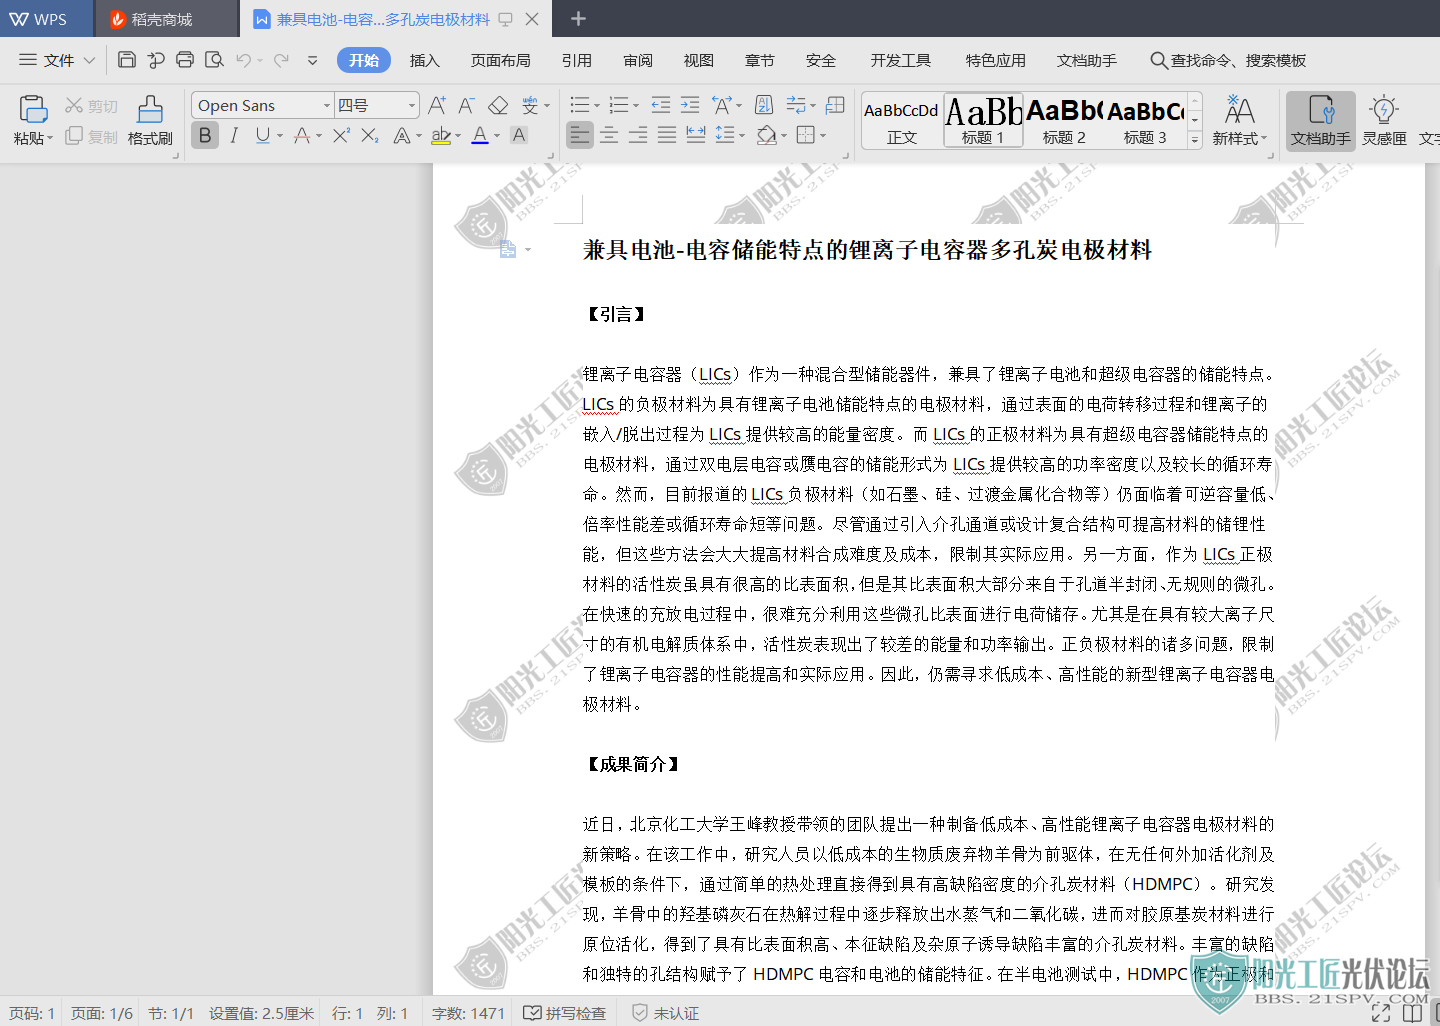The image size is (1440, 1026).
Task: Toggle Bold formatting
Action: tap(205, 135)
